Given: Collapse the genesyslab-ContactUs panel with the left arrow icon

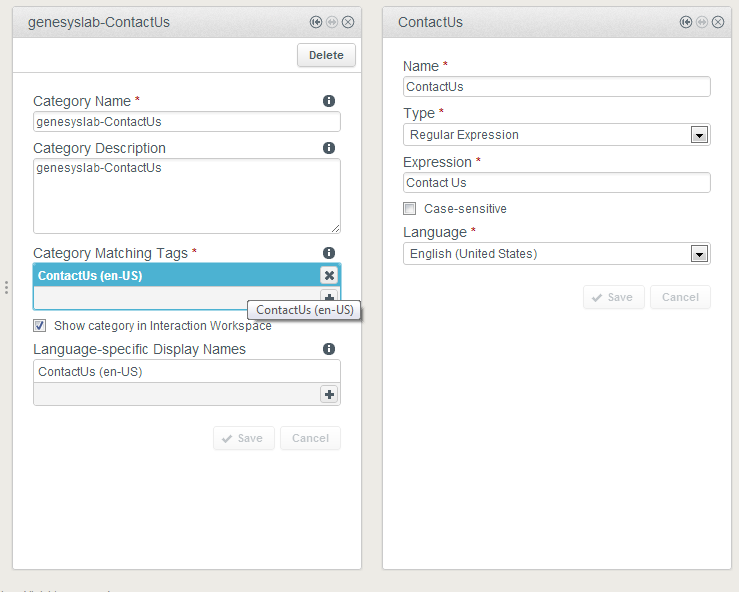Looking at the screenshot, I should (316, 22).
